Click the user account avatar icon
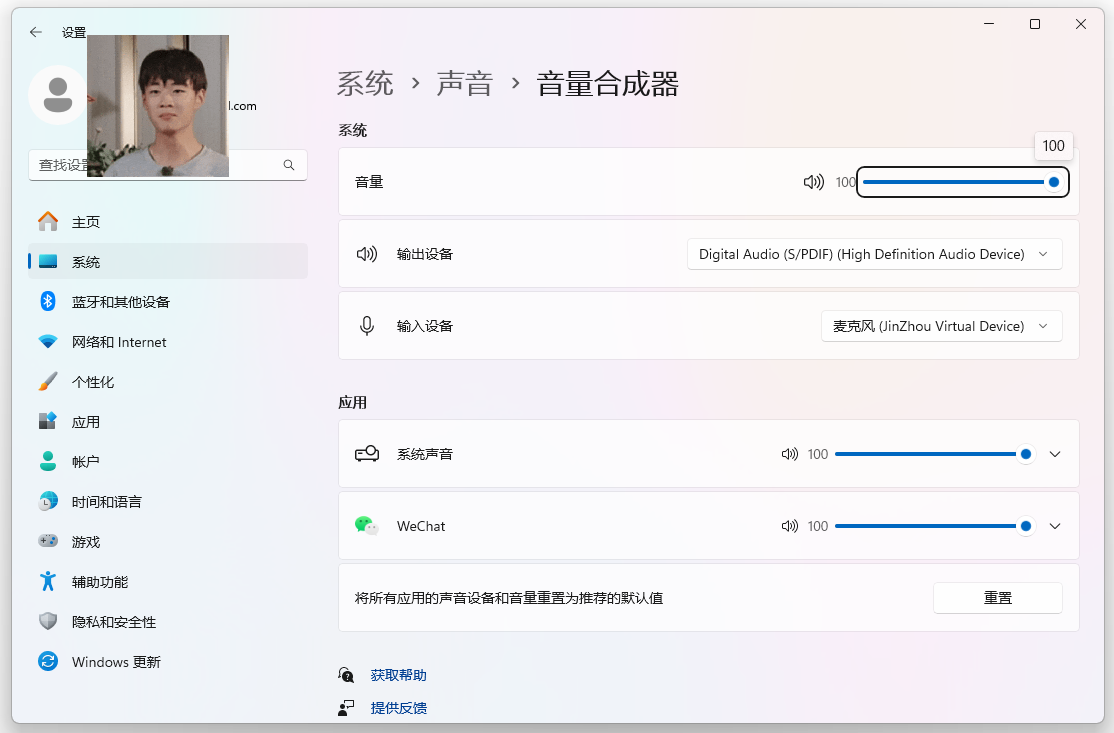 pyautogui.click(x=58, y=95)
